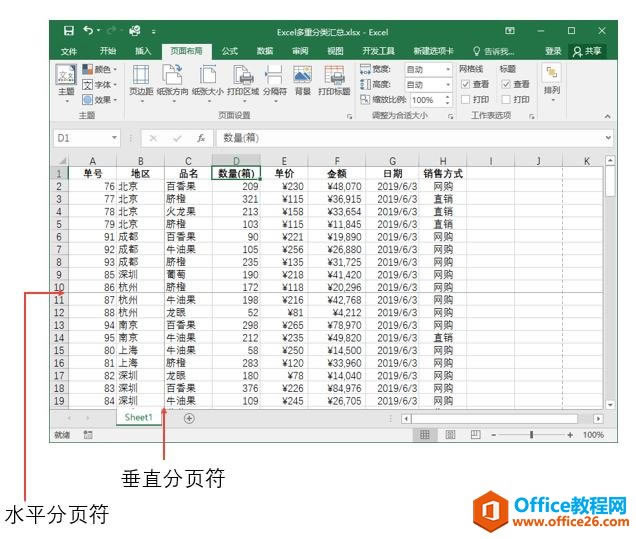Click the macro recording icon in status bar
Screen dimensions: 636x539
point(88,435)
